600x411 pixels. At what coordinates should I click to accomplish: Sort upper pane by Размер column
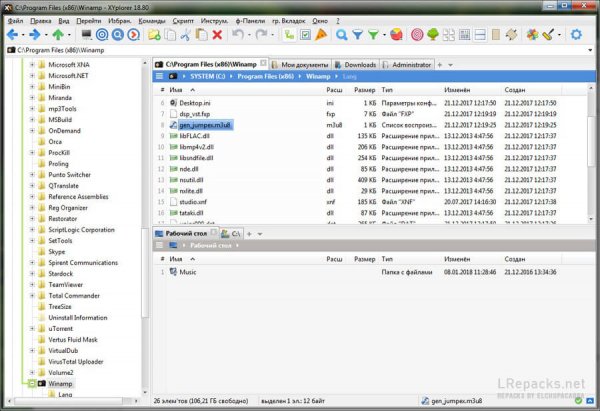tap(364, 90)
